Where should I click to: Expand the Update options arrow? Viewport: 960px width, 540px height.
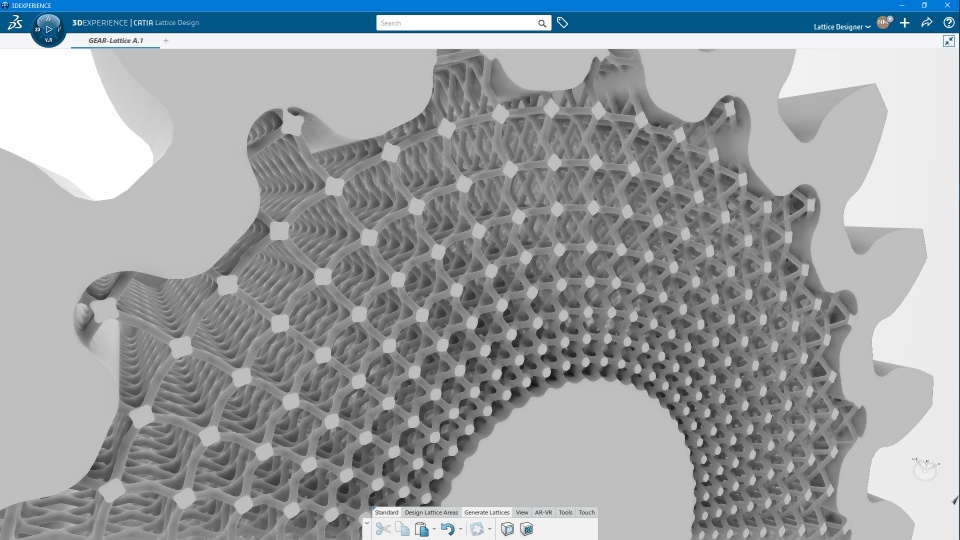point(489,530)
